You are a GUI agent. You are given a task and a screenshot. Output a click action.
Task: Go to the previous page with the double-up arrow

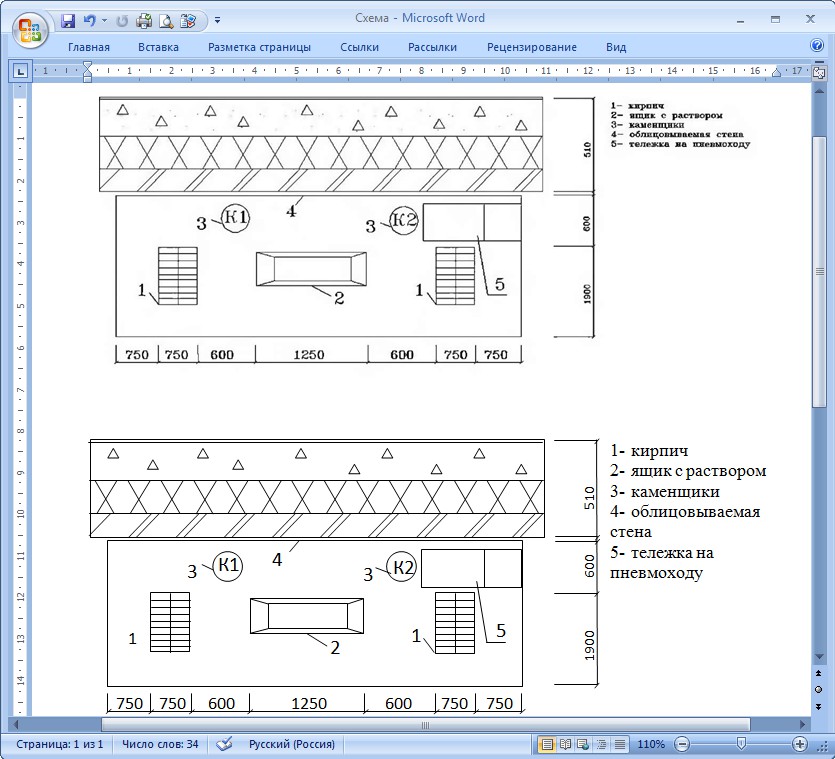[x=819, y=673]
